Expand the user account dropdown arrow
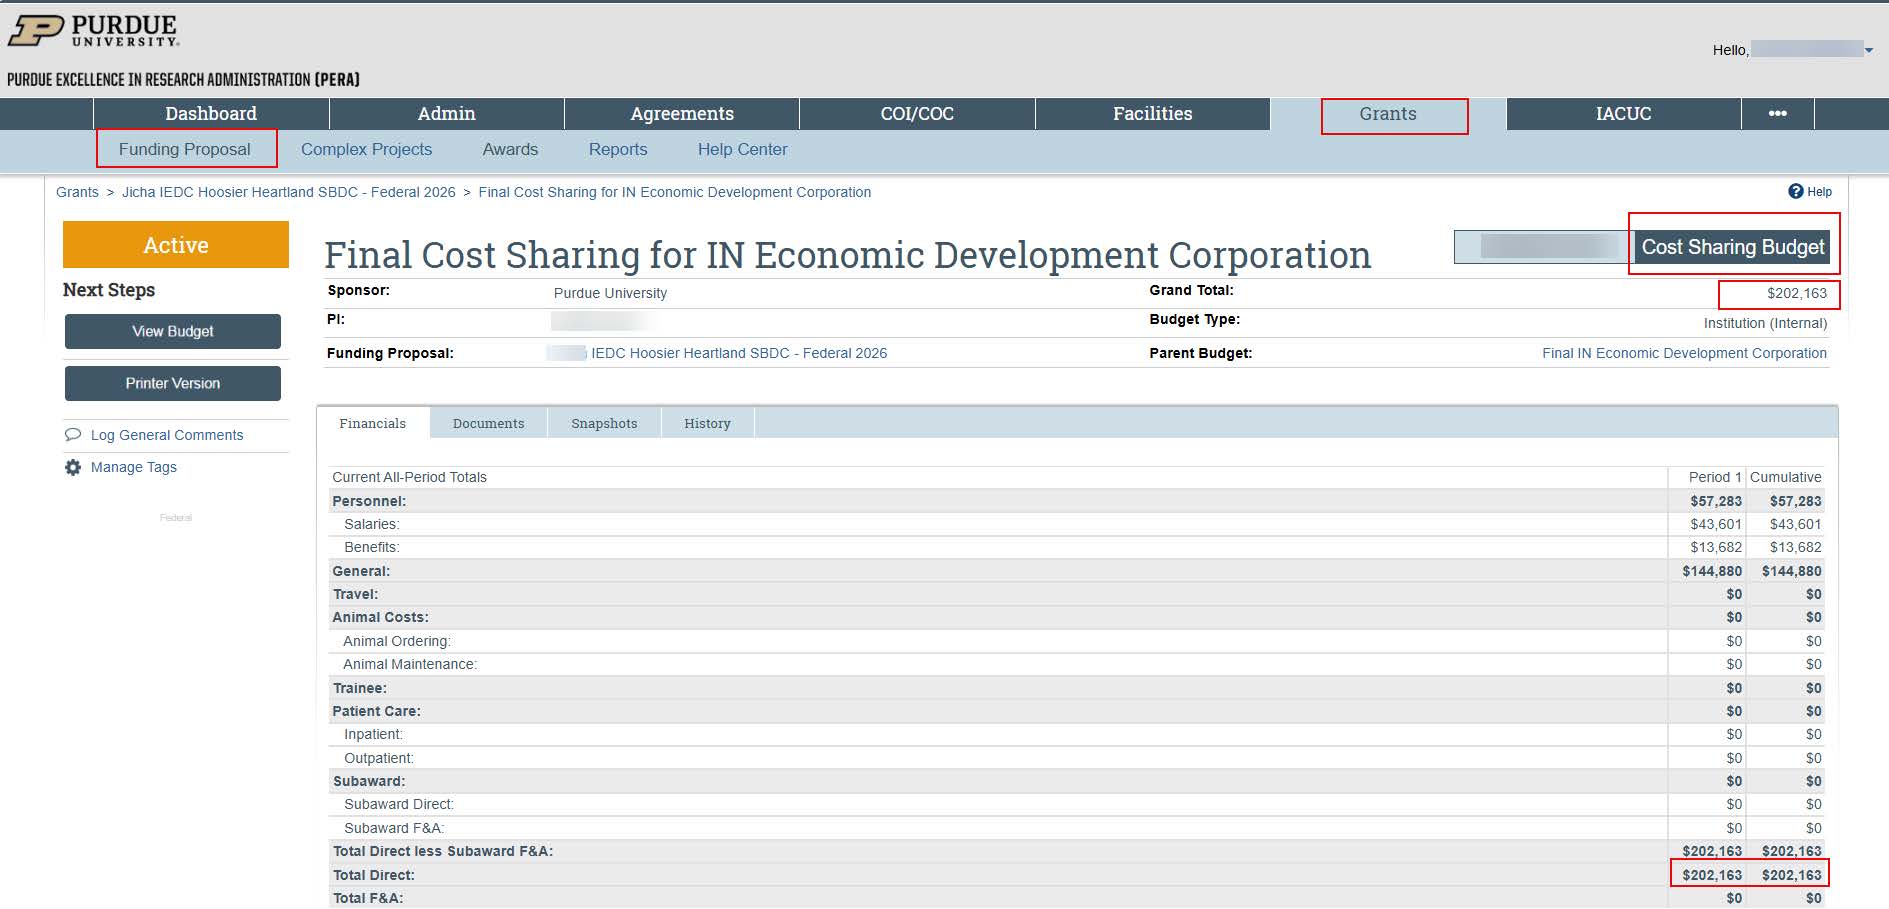Viewport: 1889px width, 909px height. click(1869, 50)
